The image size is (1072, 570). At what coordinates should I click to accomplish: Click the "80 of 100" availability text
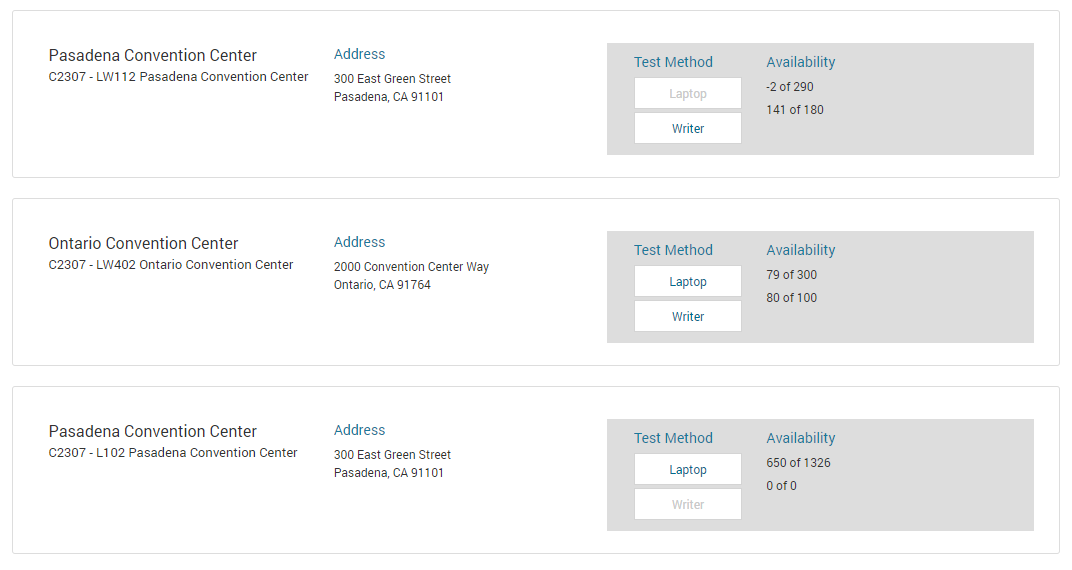(x=792, y=298)
